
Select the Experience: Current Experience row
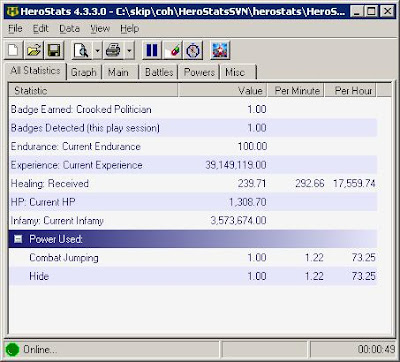click(193, 165)
